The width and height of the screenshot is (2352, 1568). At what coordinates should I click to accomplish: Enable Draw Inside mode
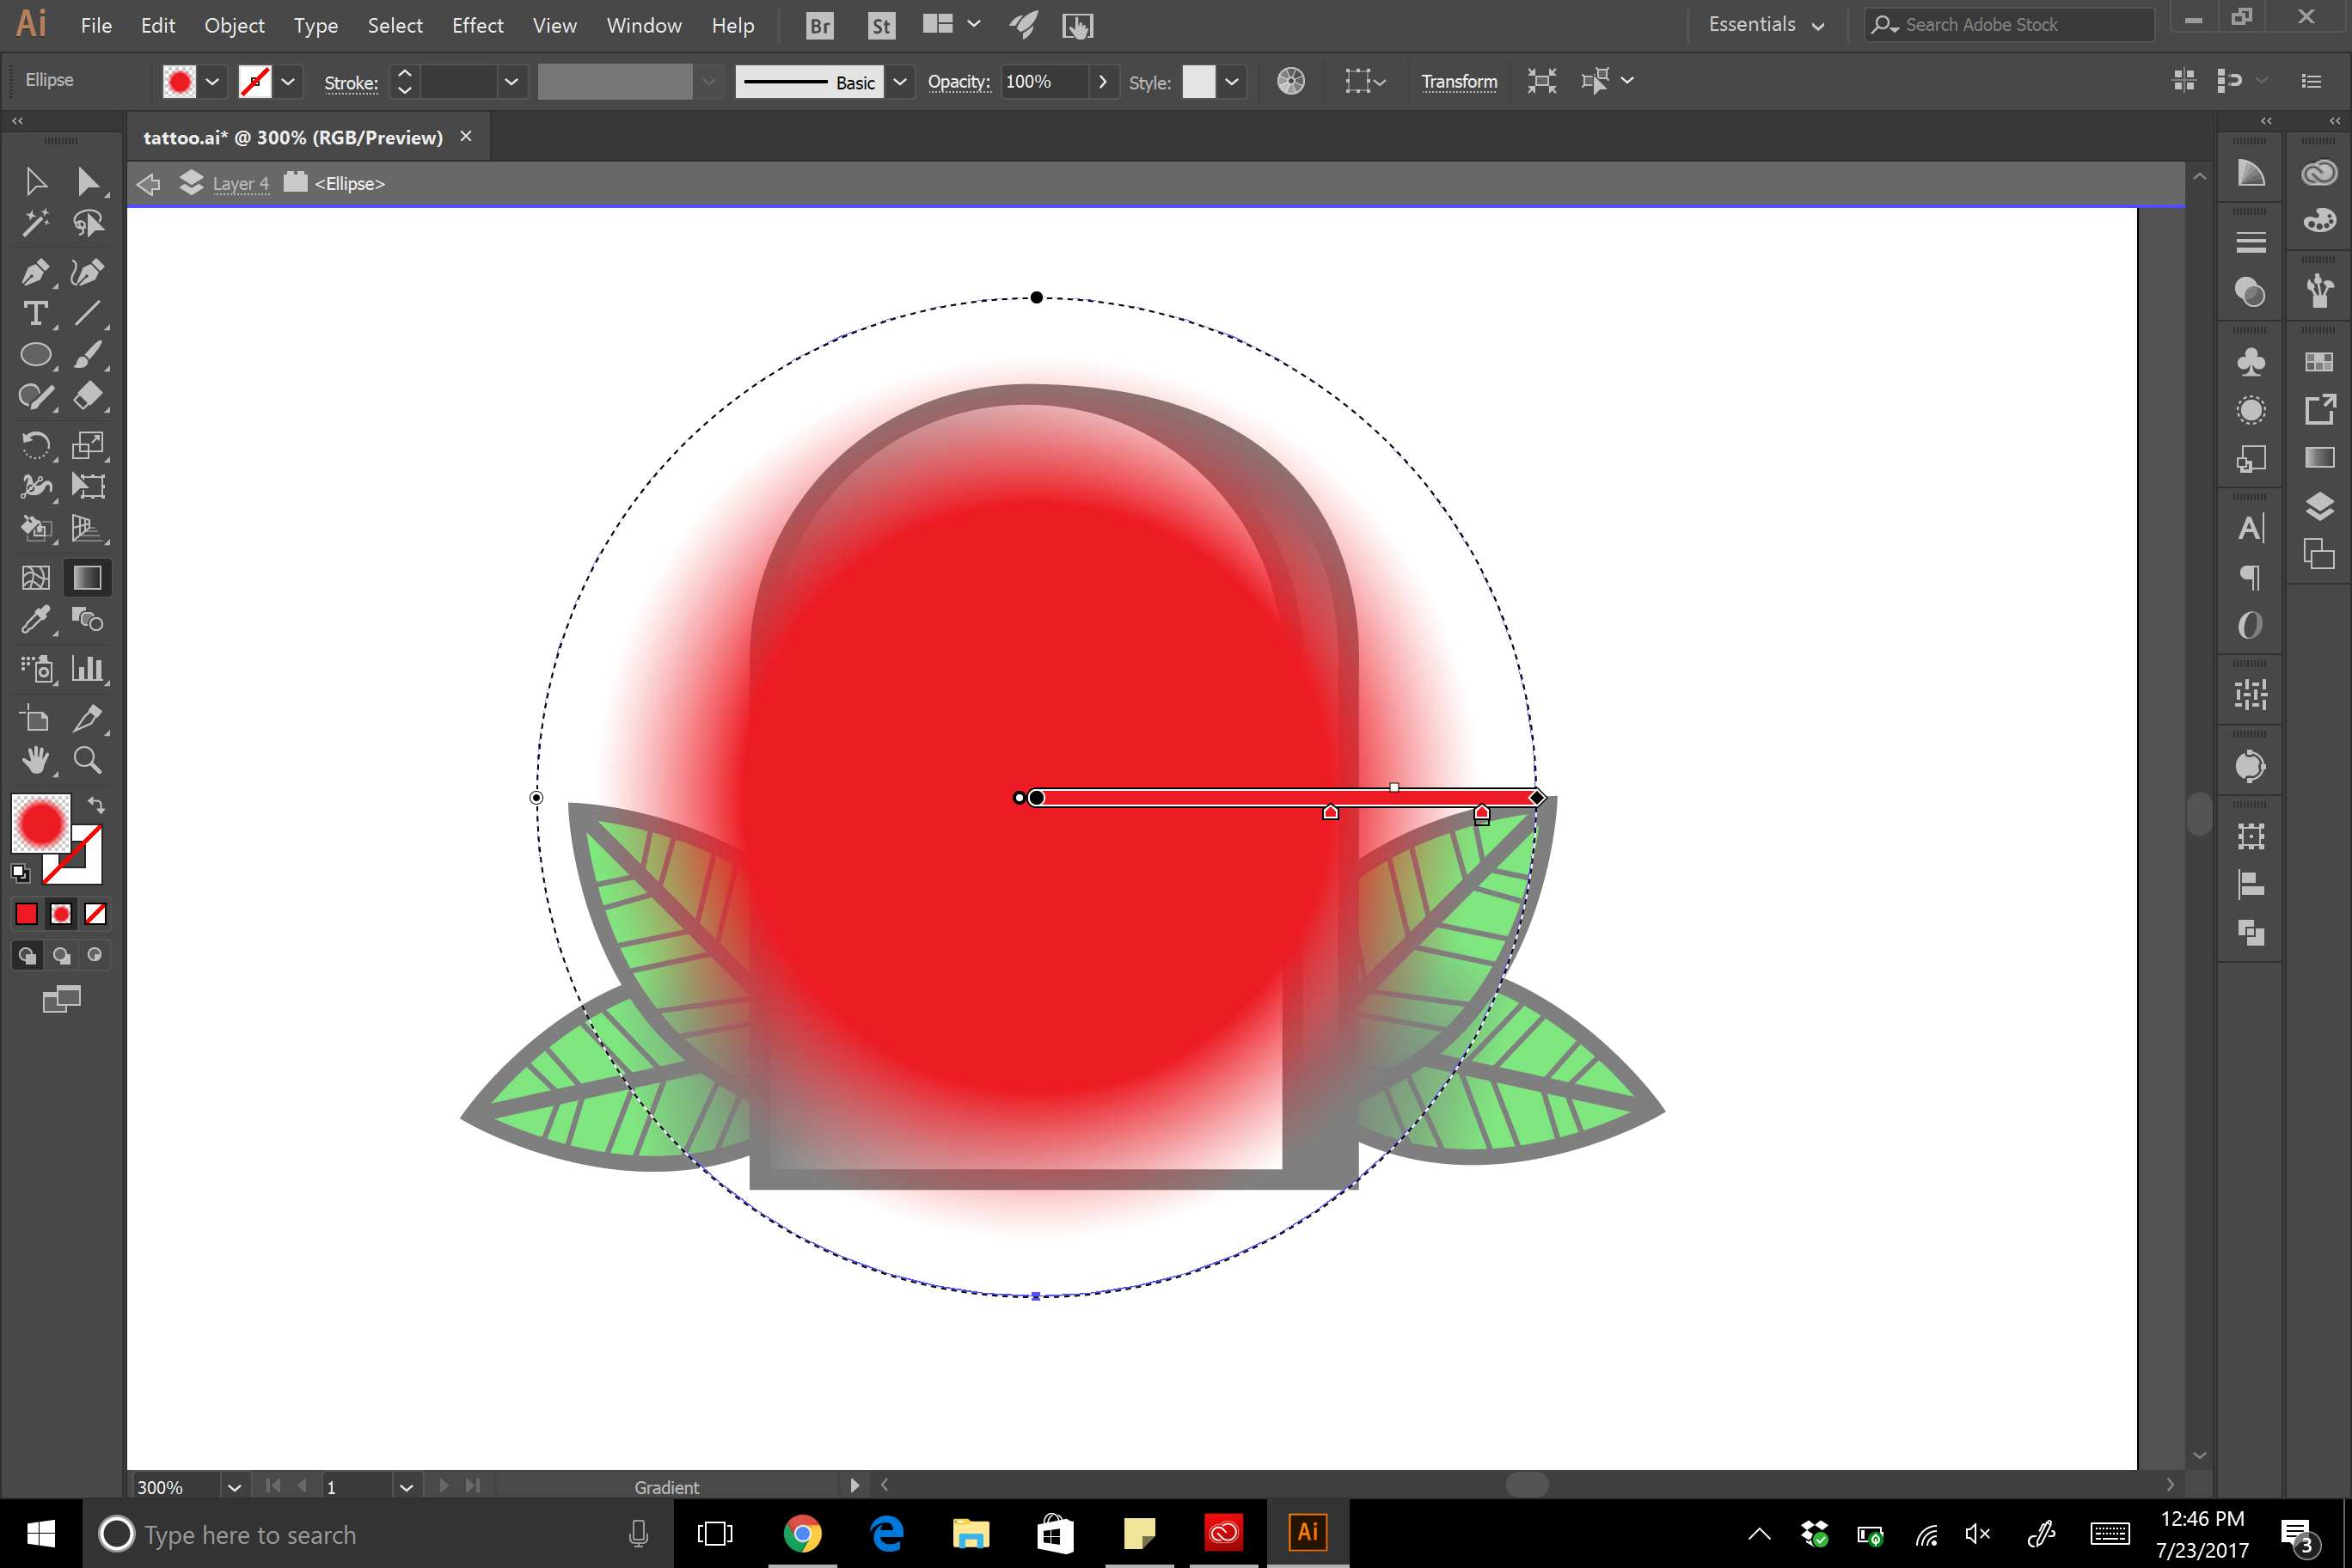[x=95, y=956]
